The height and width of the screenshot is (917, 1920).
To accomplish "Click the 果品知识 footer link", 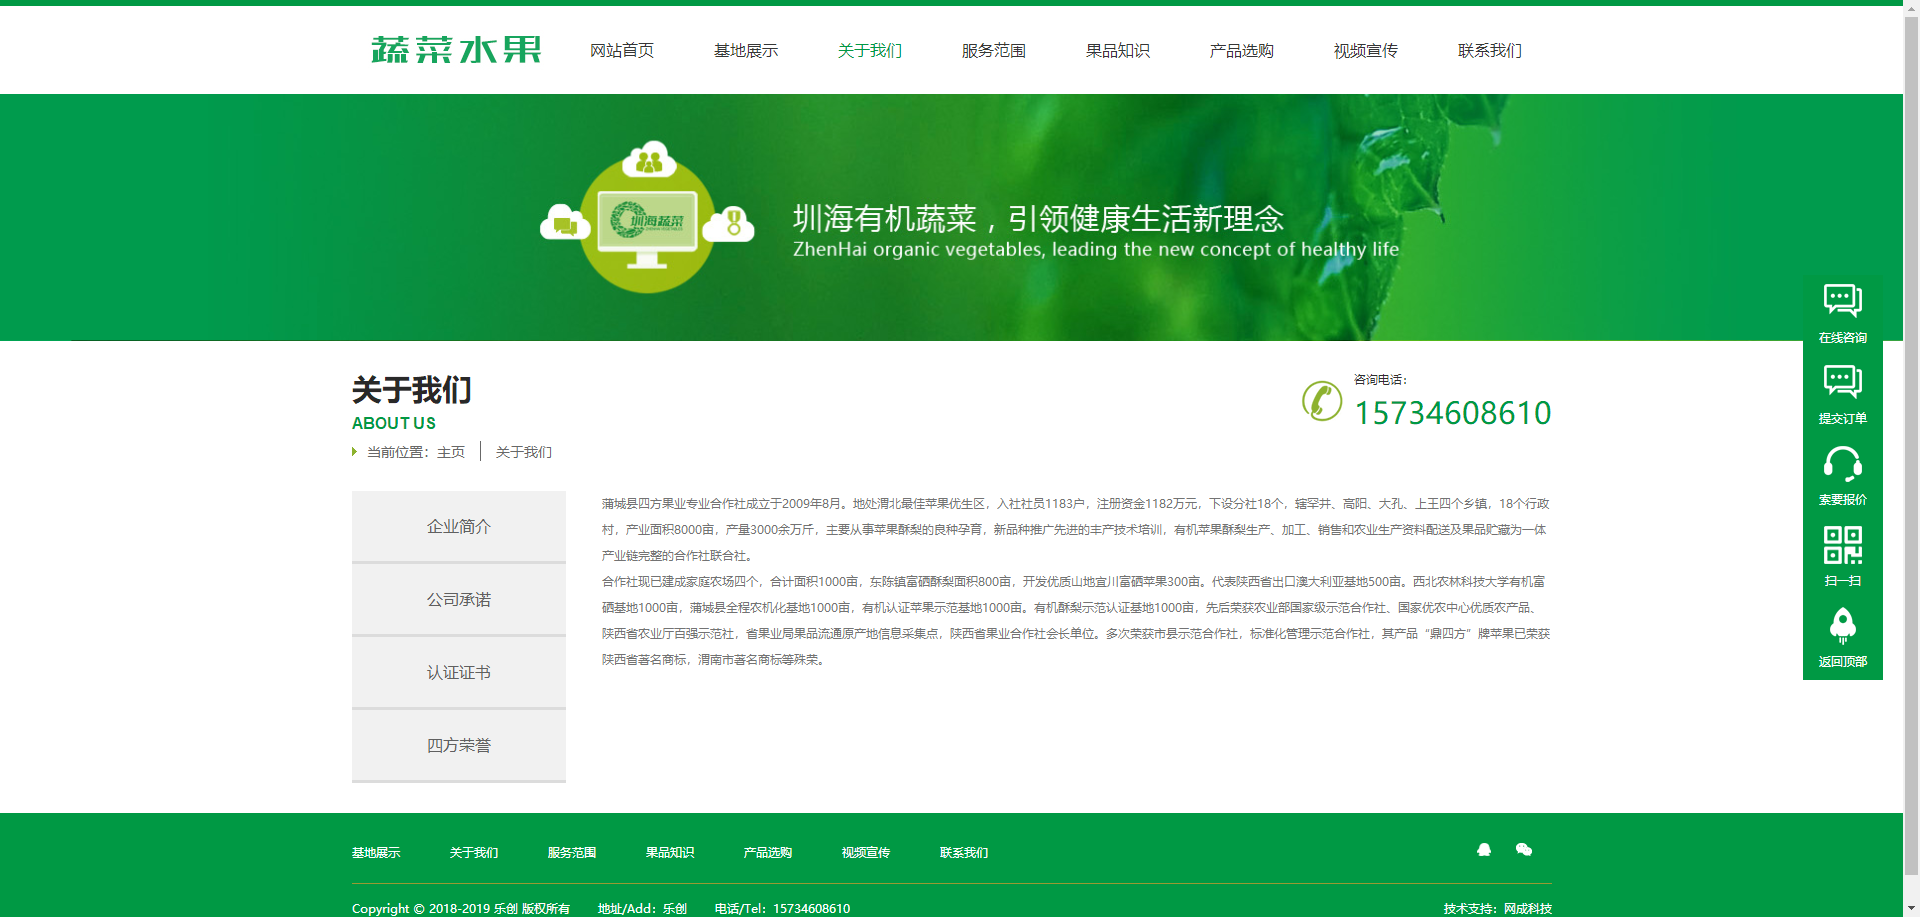I will click(670, 853).
